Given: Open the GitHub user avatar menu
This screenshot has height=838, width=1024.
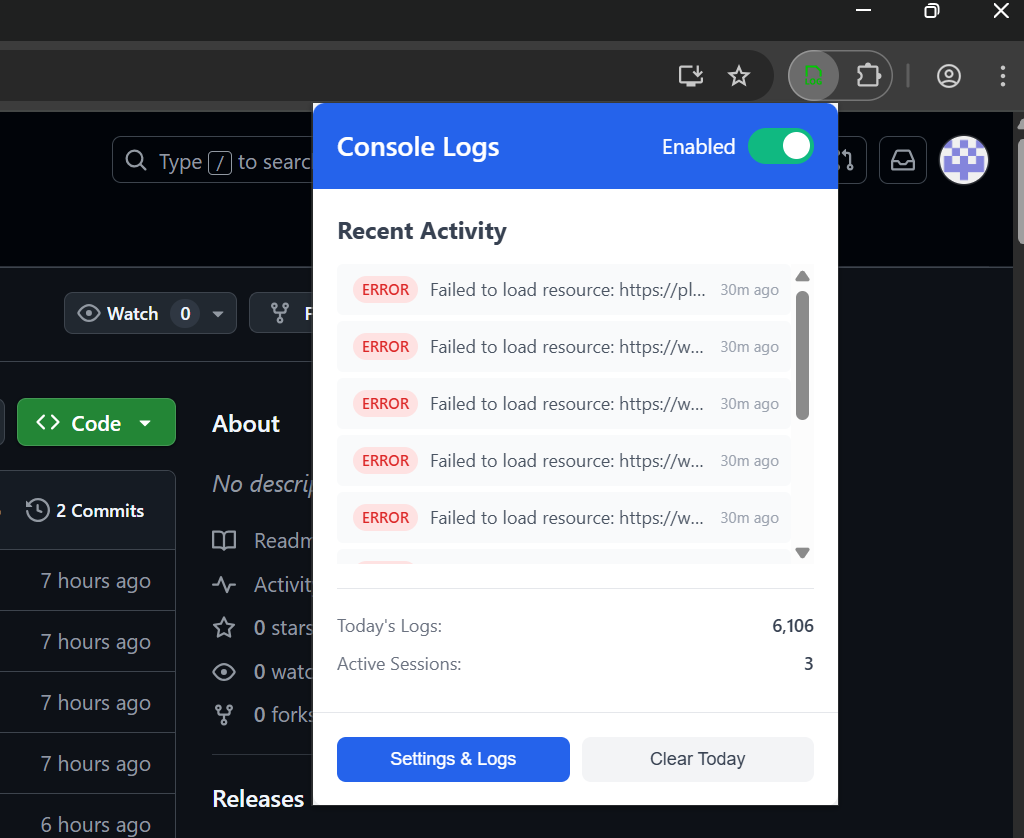Looking at the screenshot, I should 963,160.
